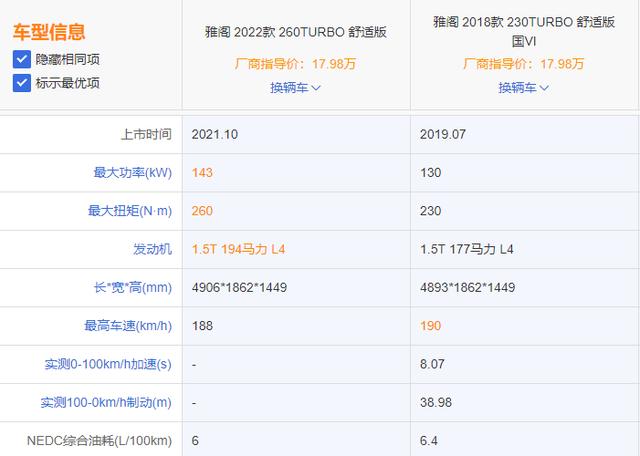Click the 车型信息 heading

coord(49,32)
